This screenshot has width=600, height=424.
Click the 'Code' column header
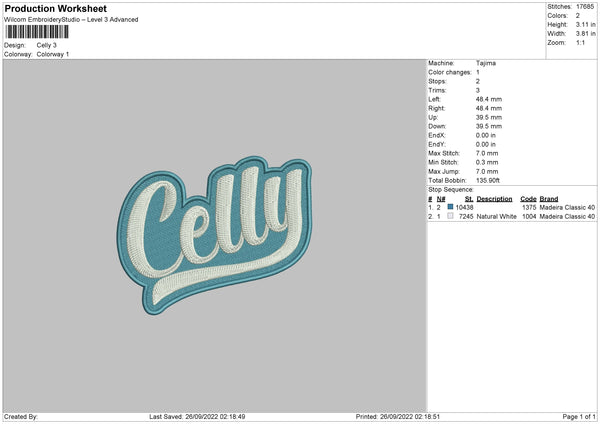point(528,199)
